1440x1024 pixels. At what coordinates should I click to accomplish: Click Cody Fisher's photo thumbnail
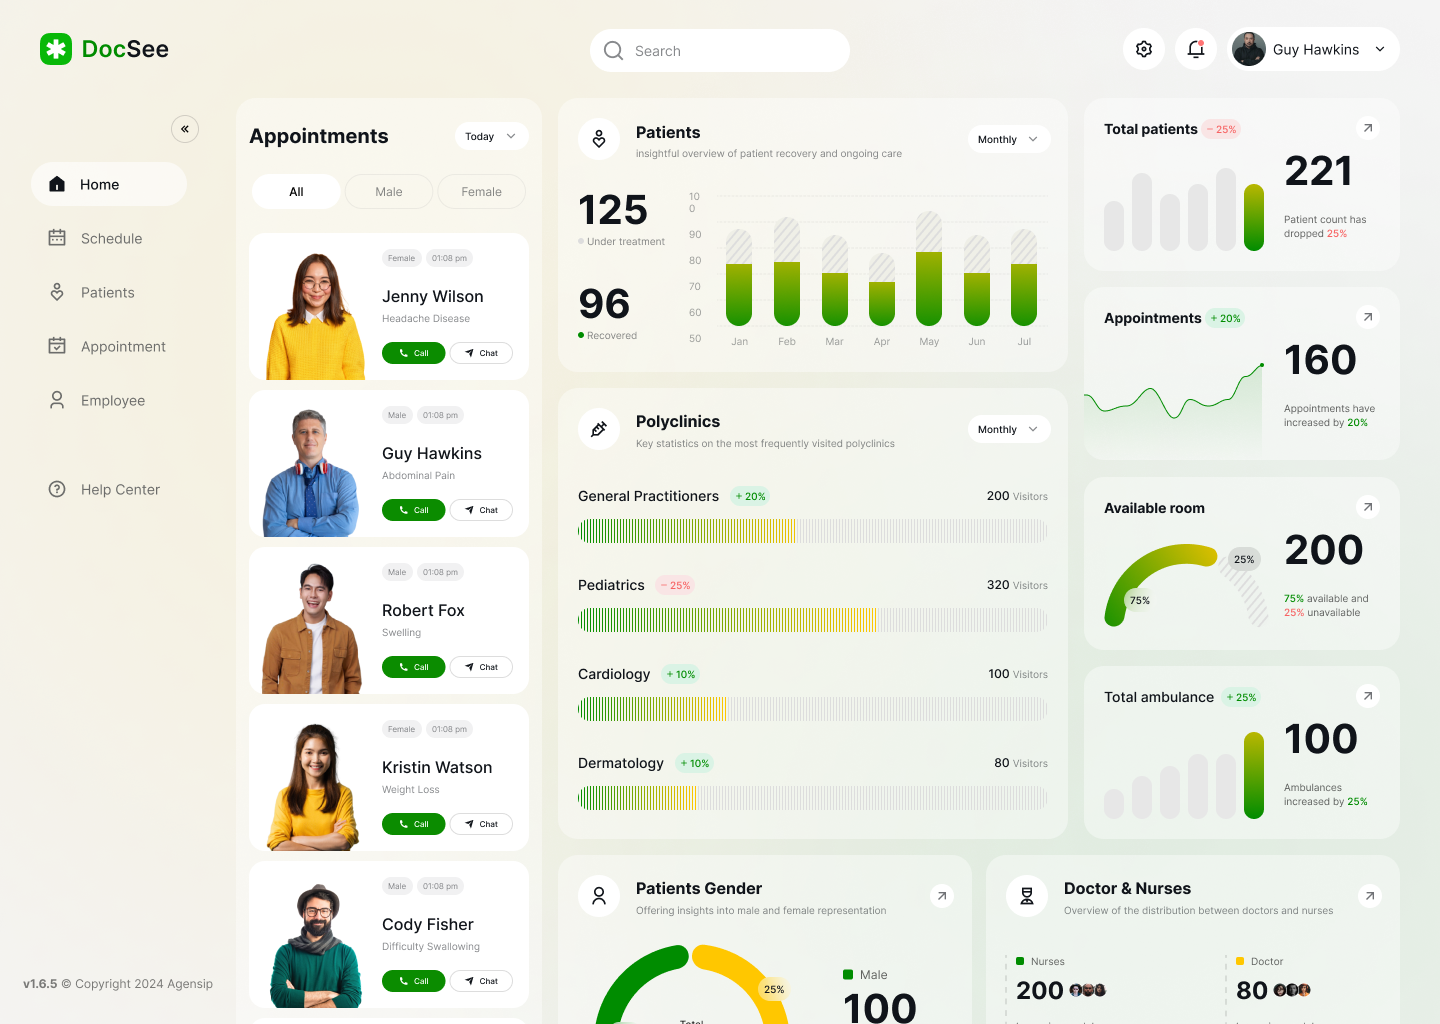(316, 943)
